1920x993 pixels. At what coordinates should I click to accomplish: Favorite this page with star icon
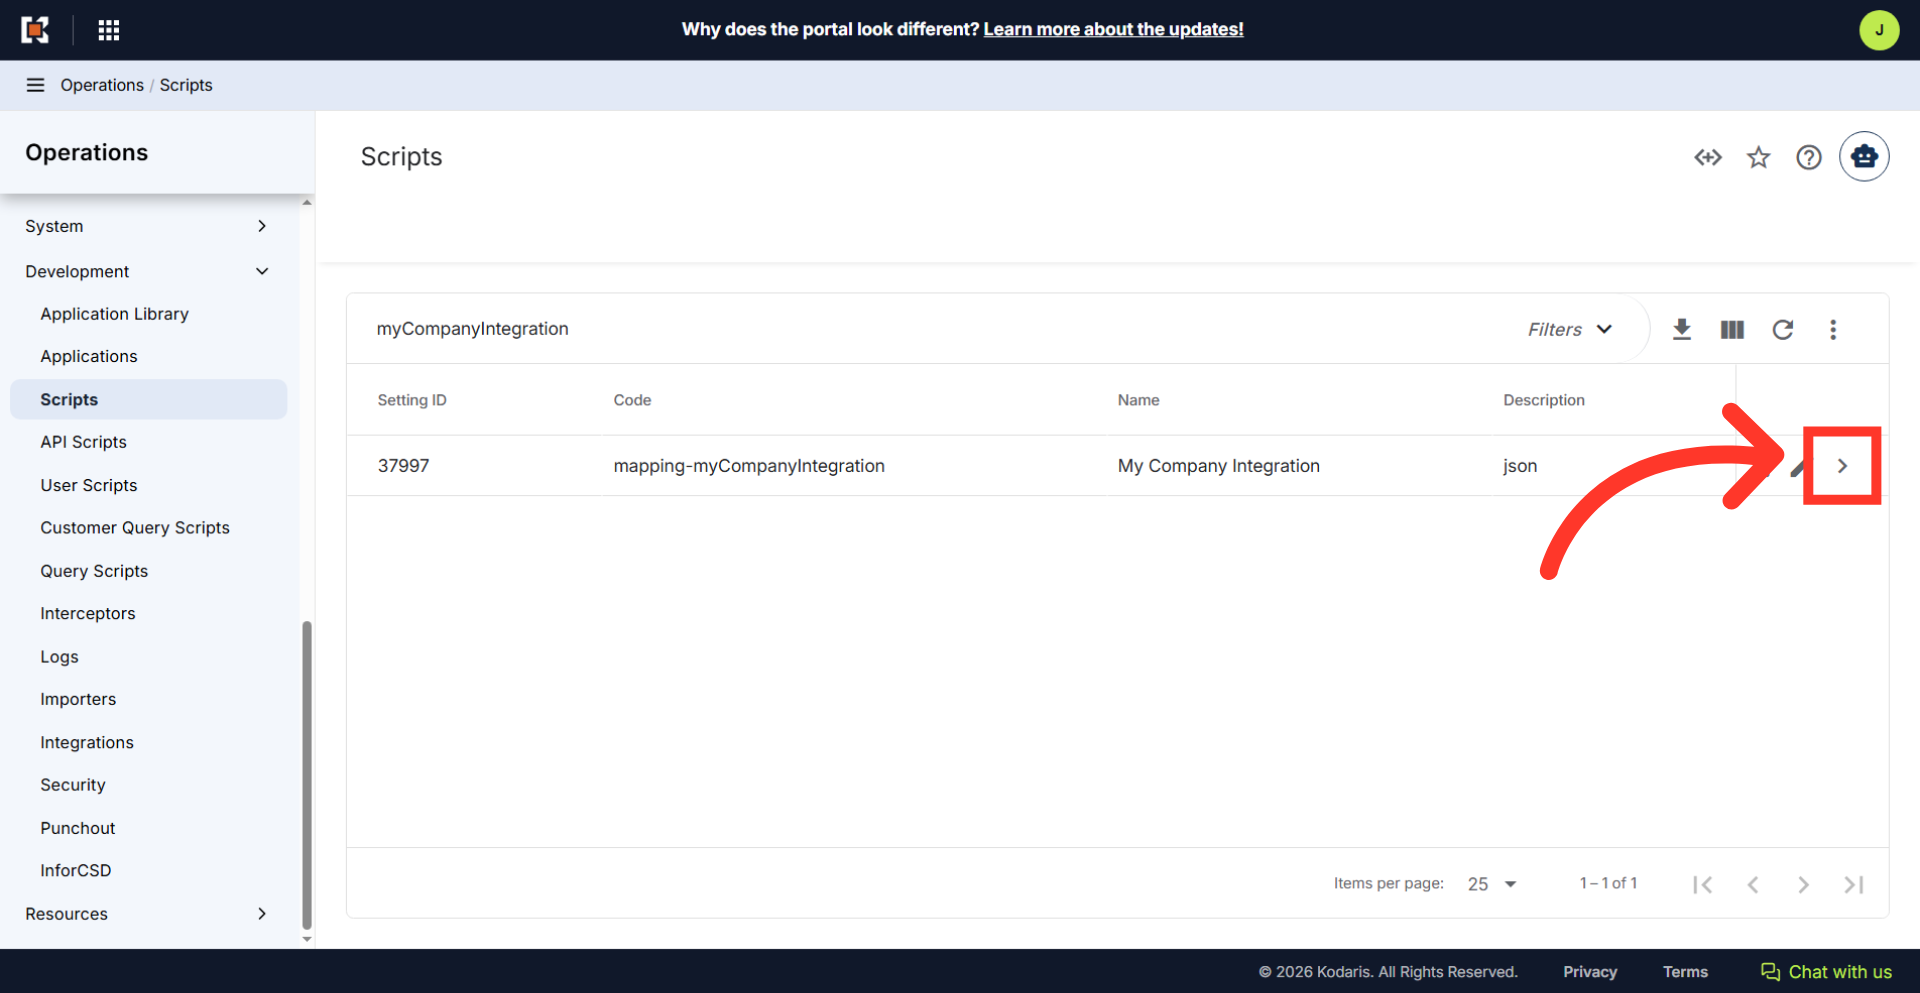(x=1758, y=157)
